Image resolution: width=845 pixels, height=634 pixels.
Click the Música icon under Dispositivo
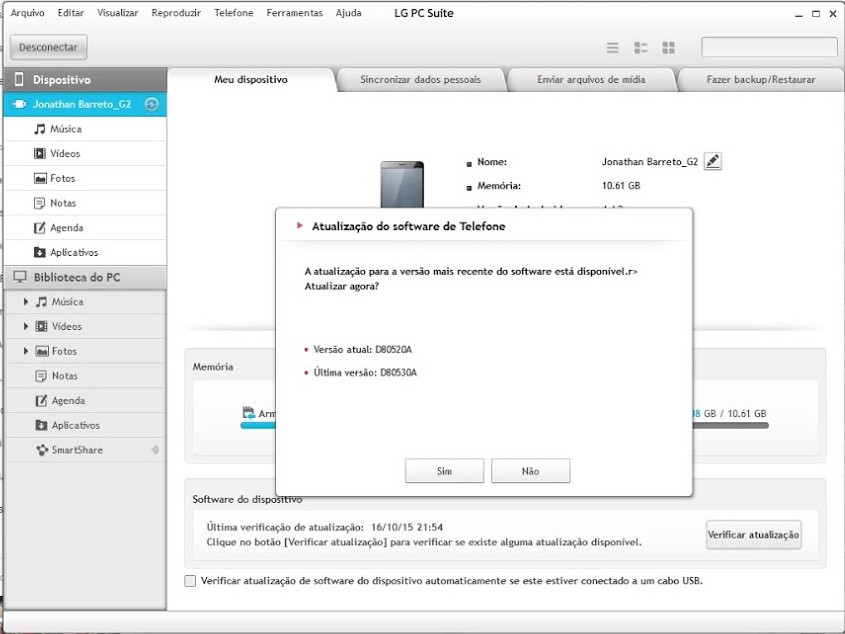[x=39, y=129]
